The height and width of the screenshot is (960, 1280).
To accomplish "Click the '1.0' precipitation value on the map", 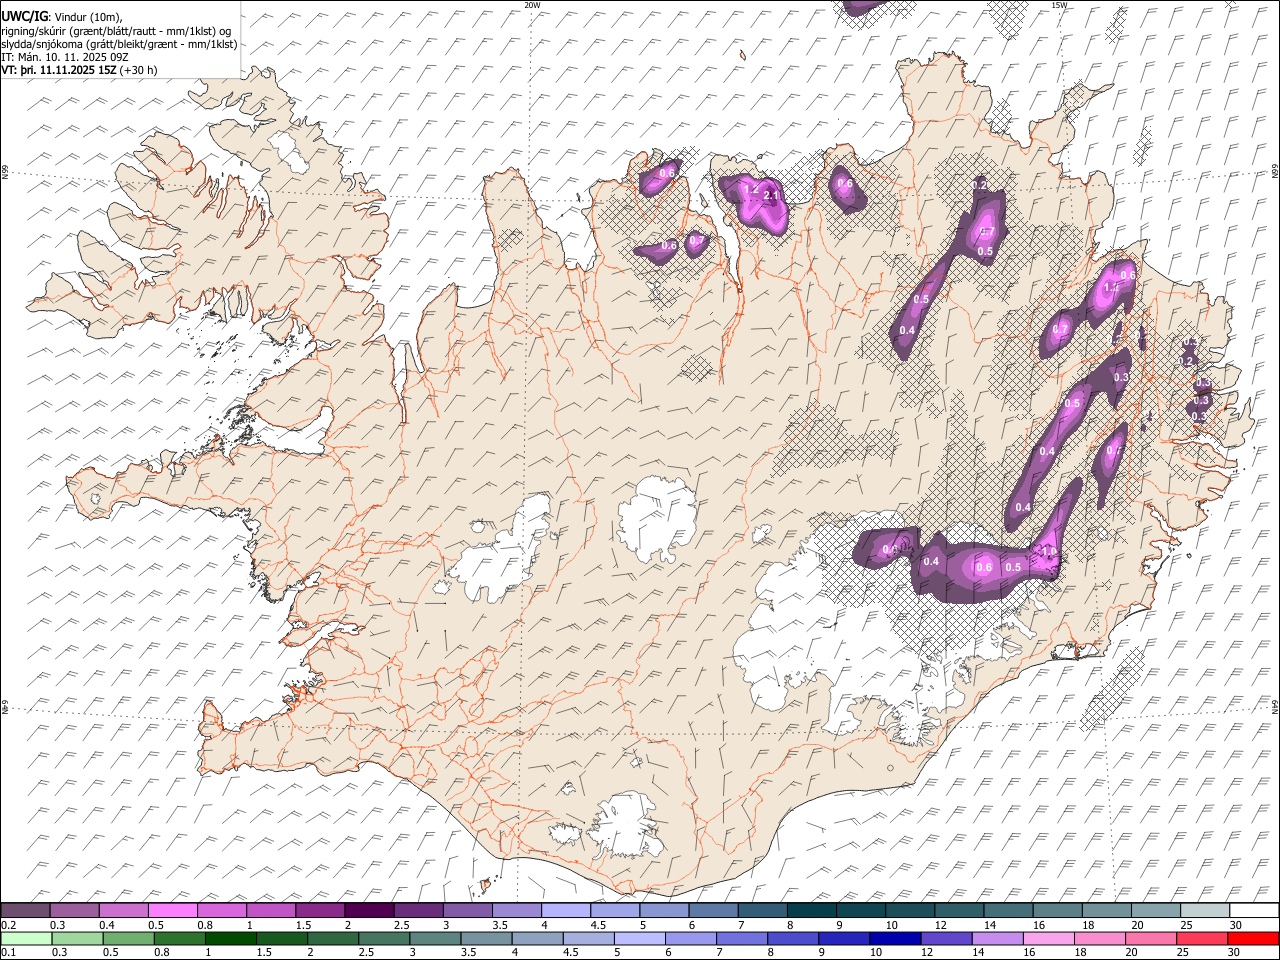I will [1049, 551].
